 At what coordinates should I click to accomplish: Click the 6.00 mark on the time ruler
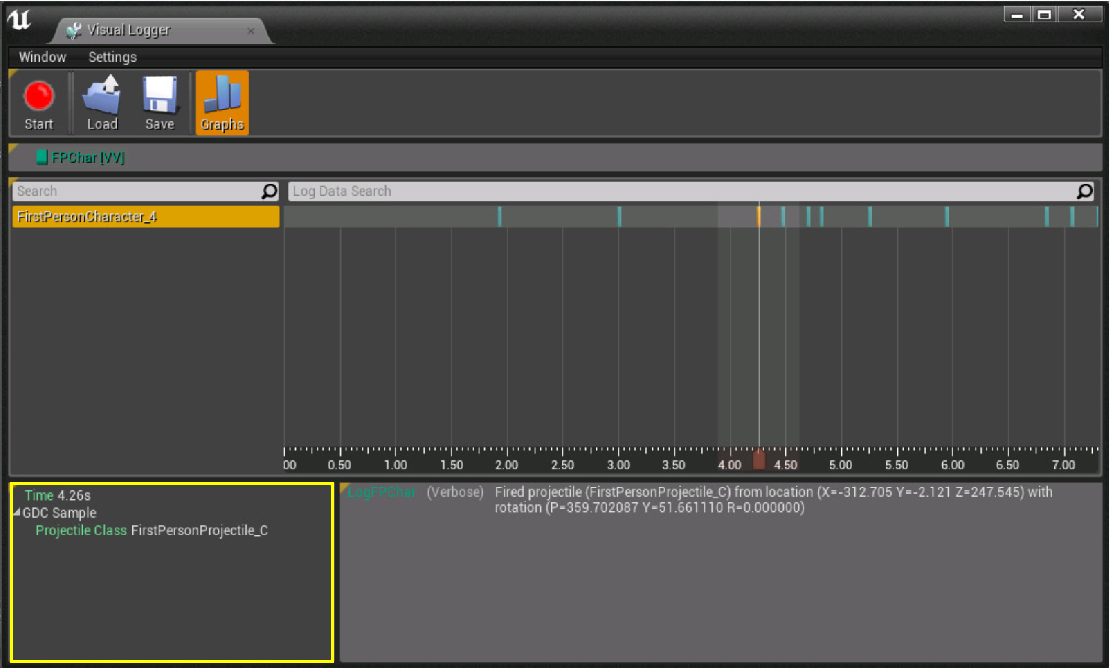coord(952,465)
